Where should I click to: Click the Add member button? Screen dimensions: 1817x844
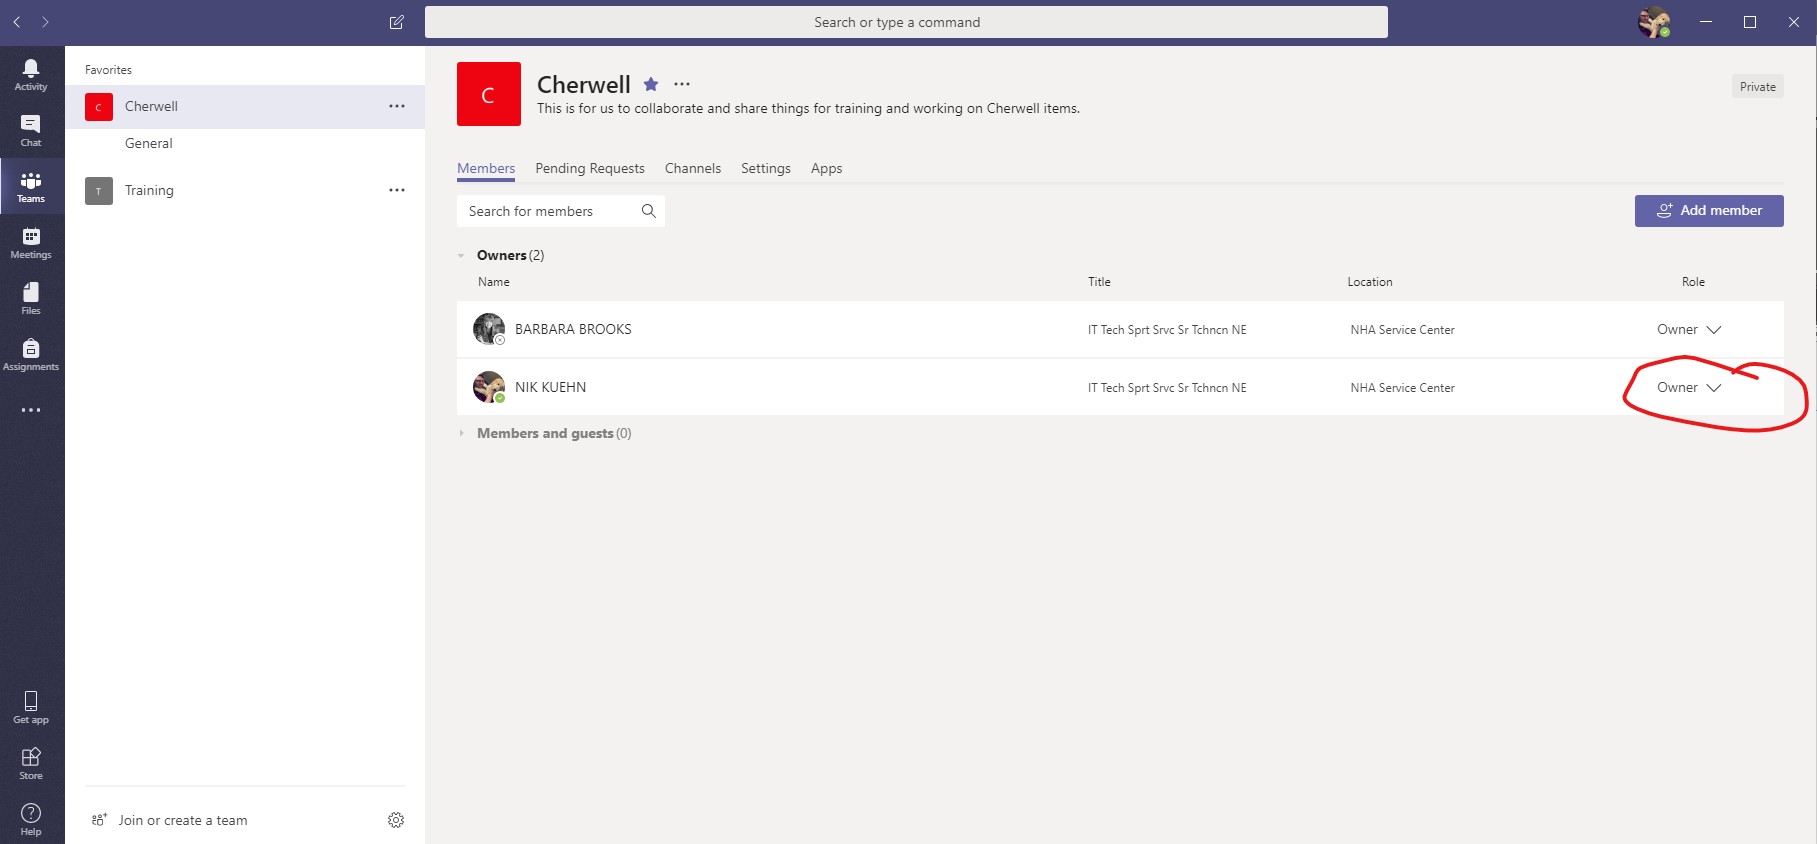pos(1709,211)
